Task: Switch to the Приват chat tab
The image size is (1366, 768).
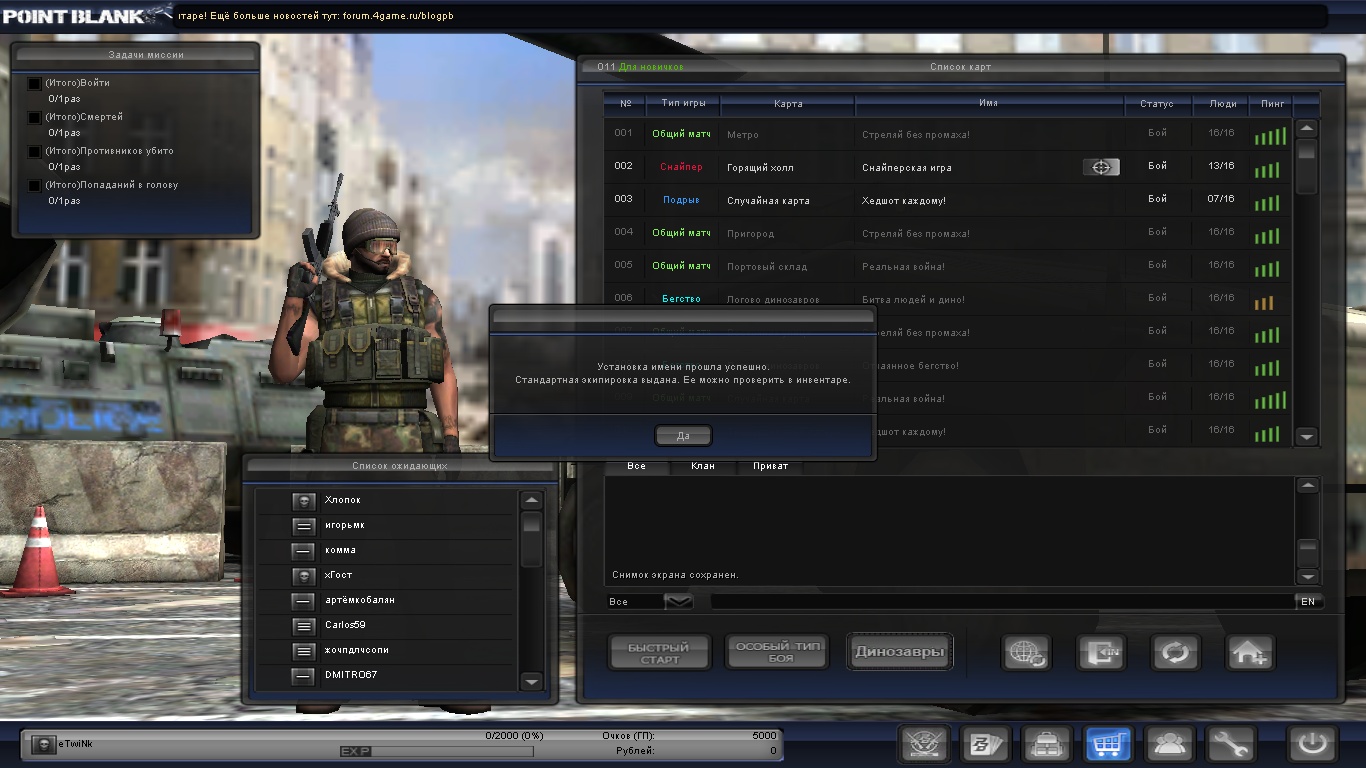Action: coord(770,466)
